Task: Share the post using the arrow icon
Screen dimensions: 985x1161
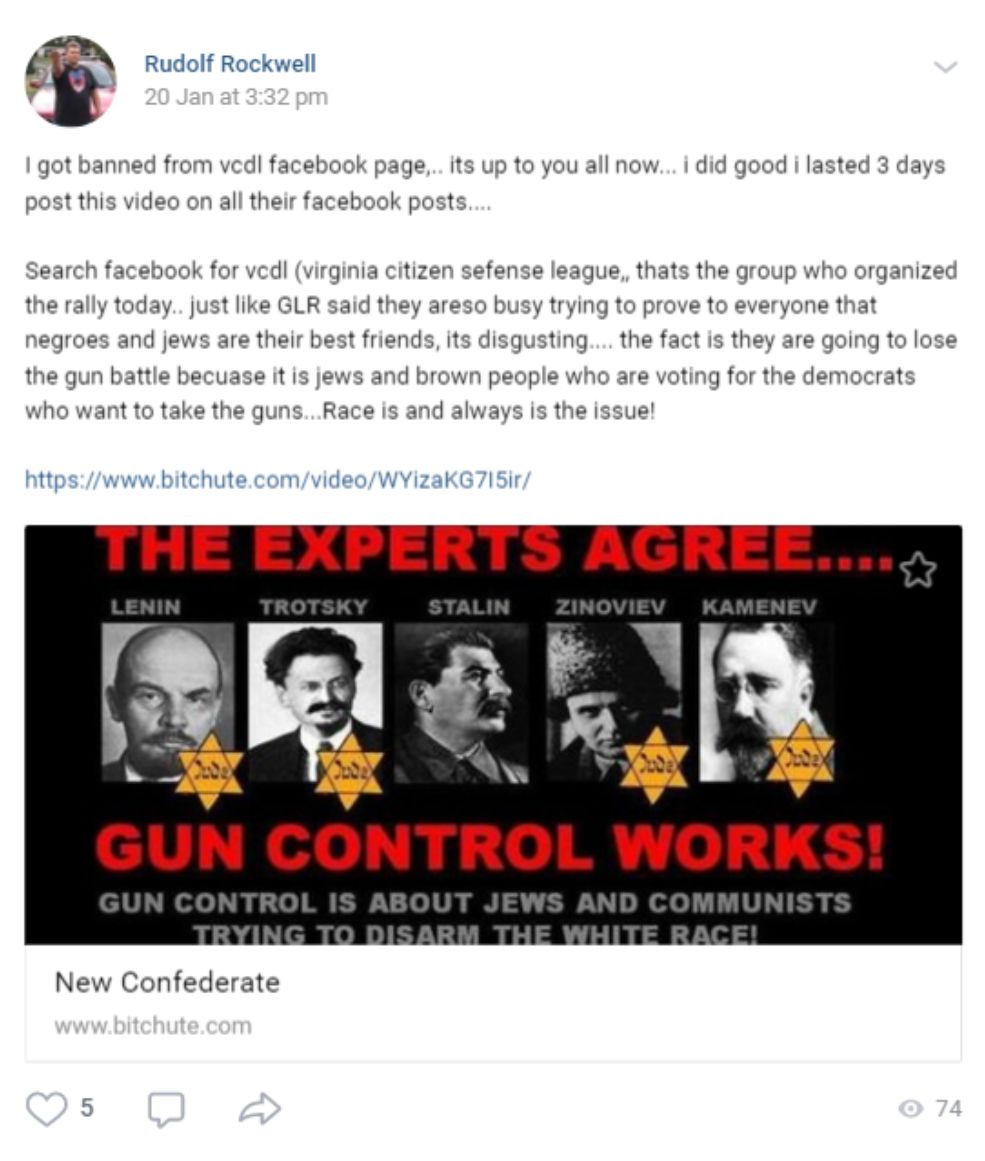Action: click(x=260, y=1108)
